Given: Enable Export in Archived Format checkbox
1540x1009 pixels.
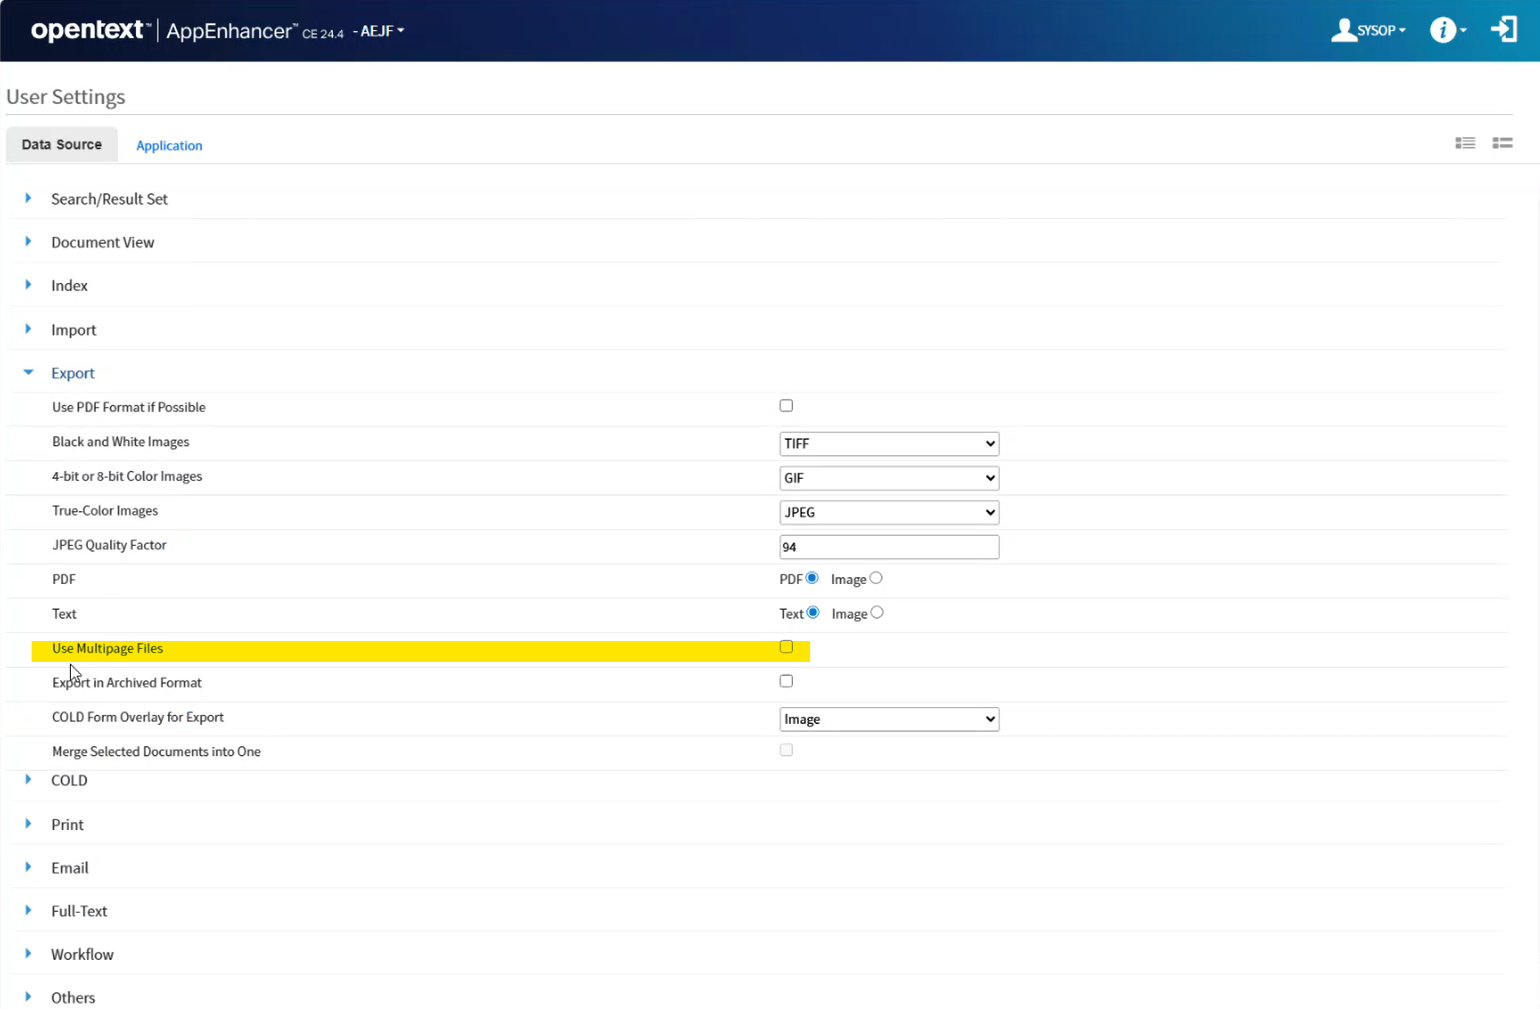Looking at the screenshot, I should point(786,681).
